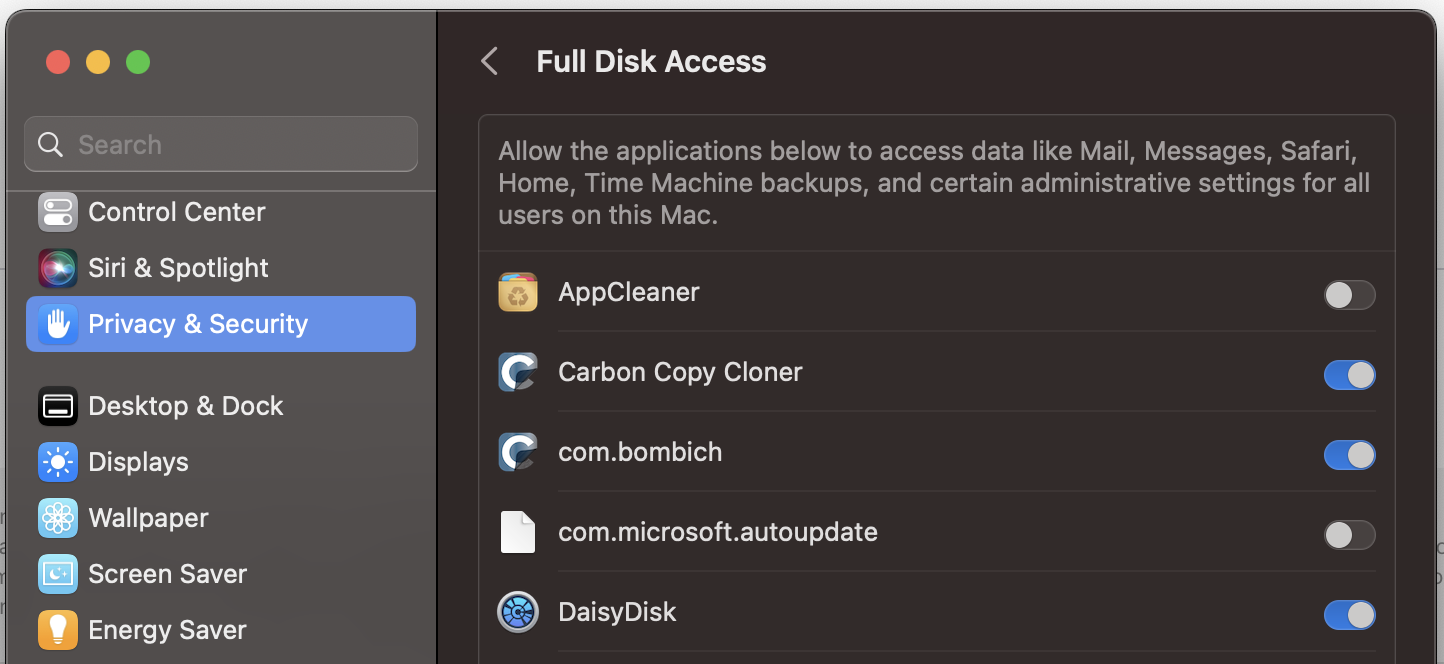The height and width of the screenshot is (664, 1444).
Task: Open Desktop & Dock settings
Action: 185,406
